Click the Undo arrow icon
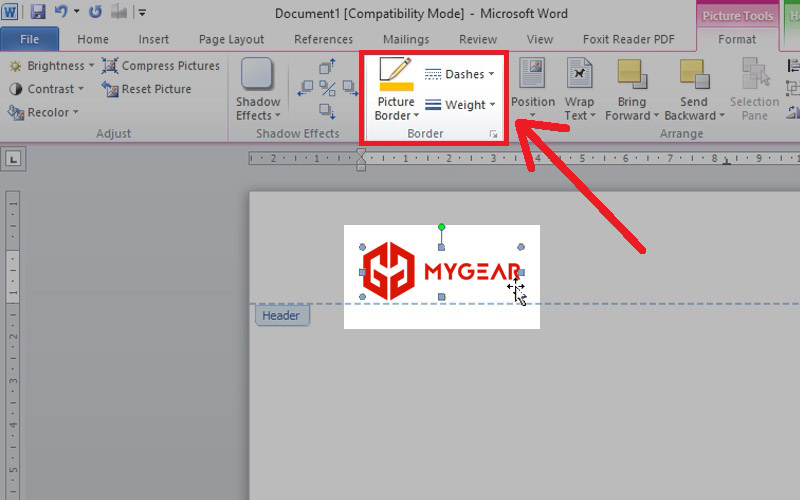800x500 pixels. 60,12
